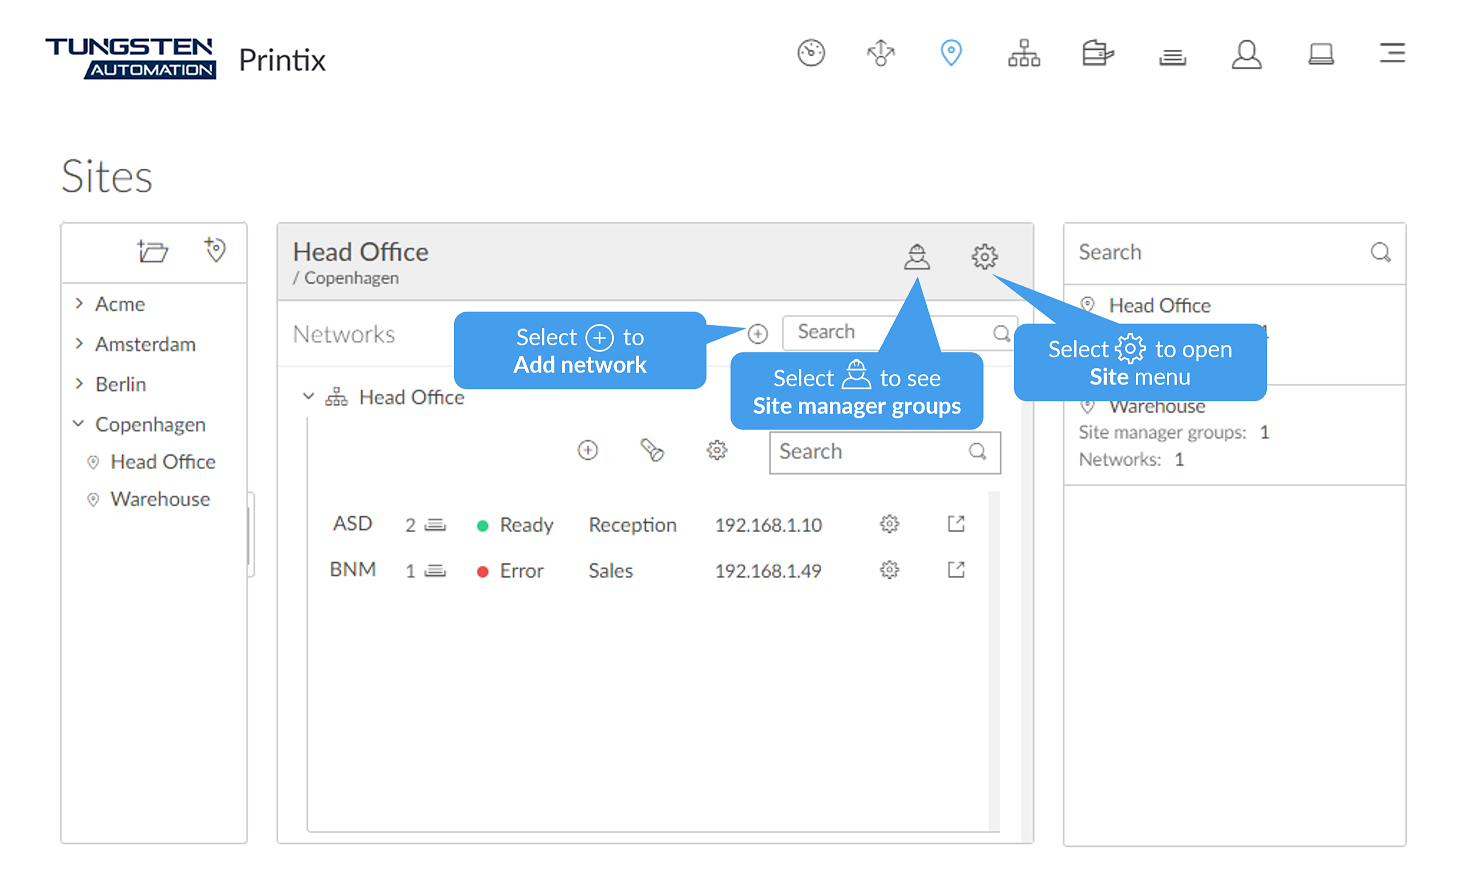
Task: Open the Head Office site menu gear
Action: [x=984, y=257]
